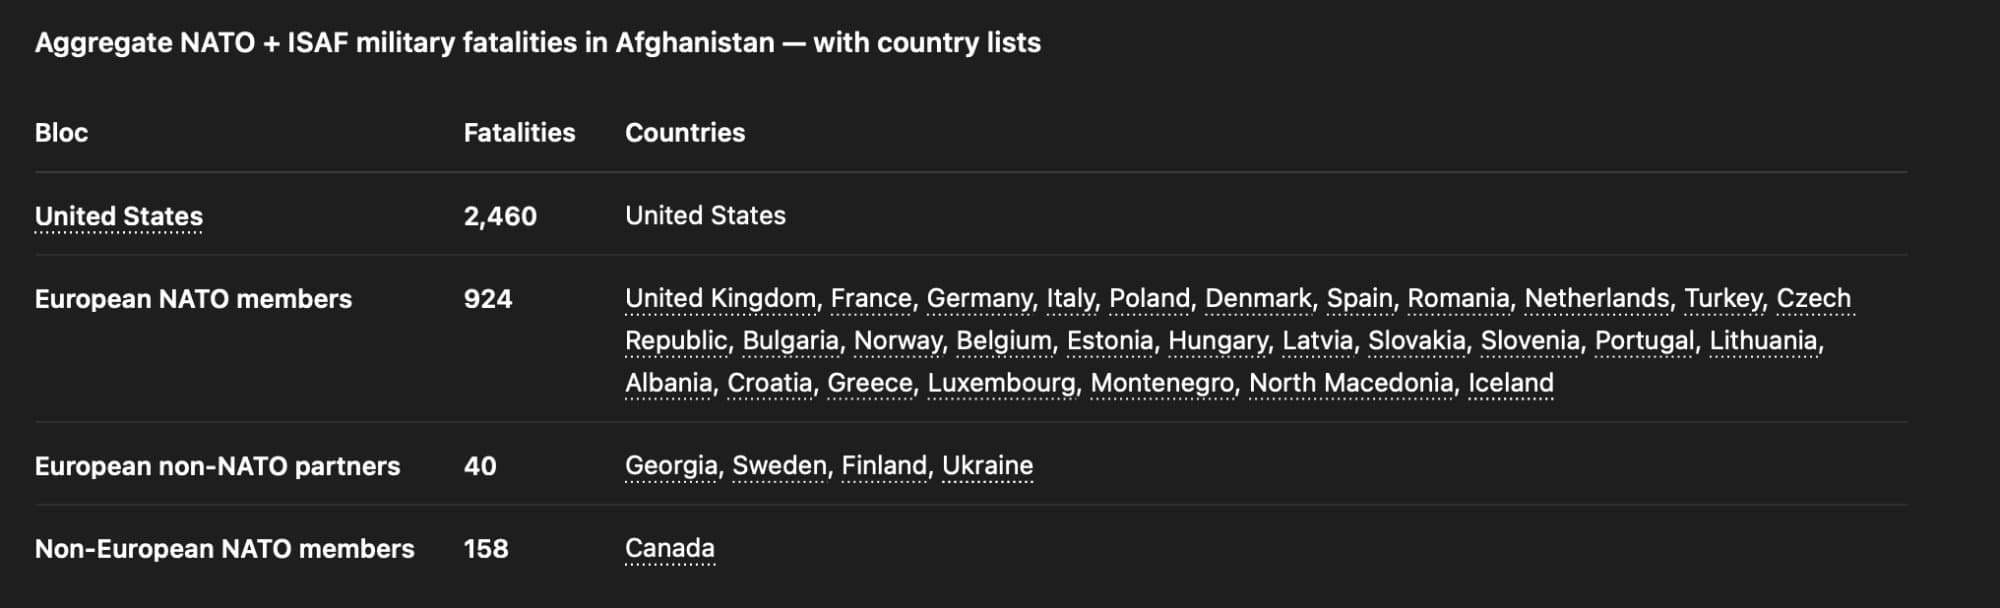2000x608 pixels.
Task: Click the North Macedonia link
Action: tap(1350, 382)
